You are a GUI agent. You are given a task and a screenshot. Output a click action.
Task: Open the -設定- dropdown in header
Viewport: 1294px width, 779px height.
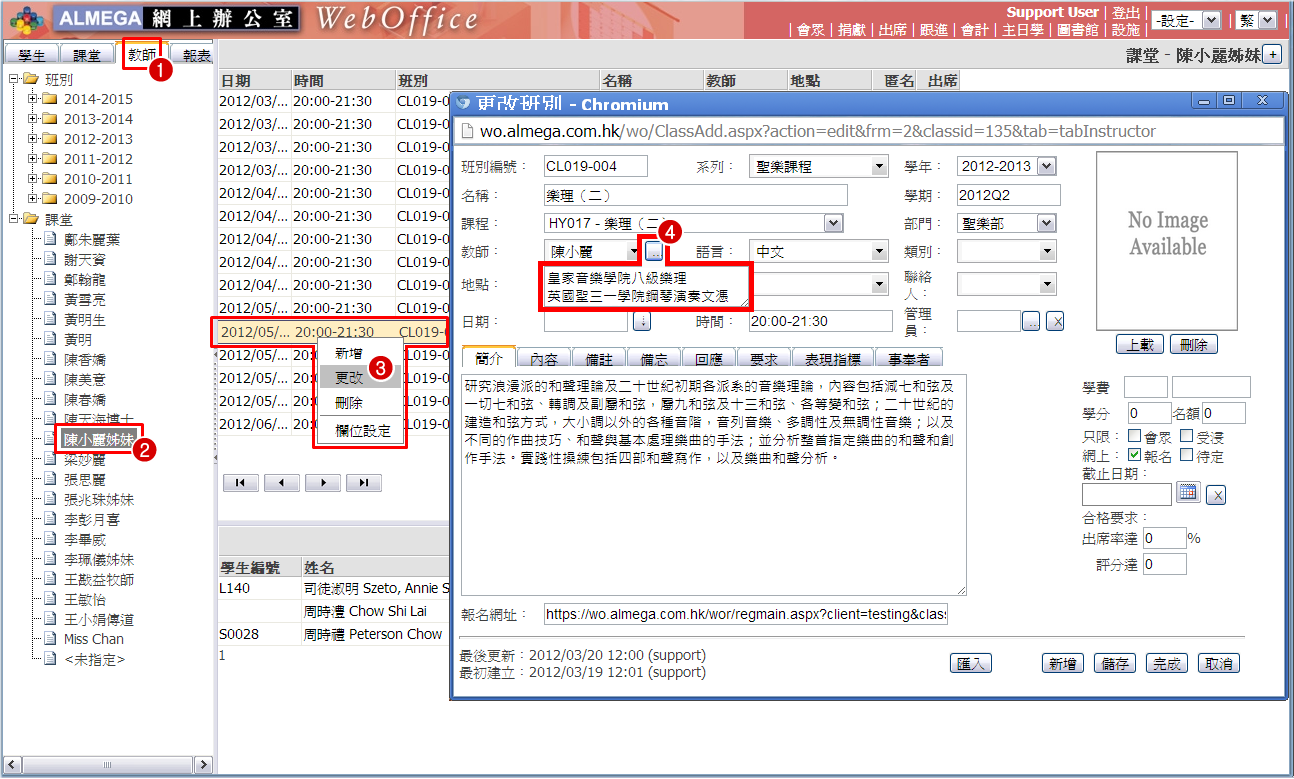point(1186,20)
